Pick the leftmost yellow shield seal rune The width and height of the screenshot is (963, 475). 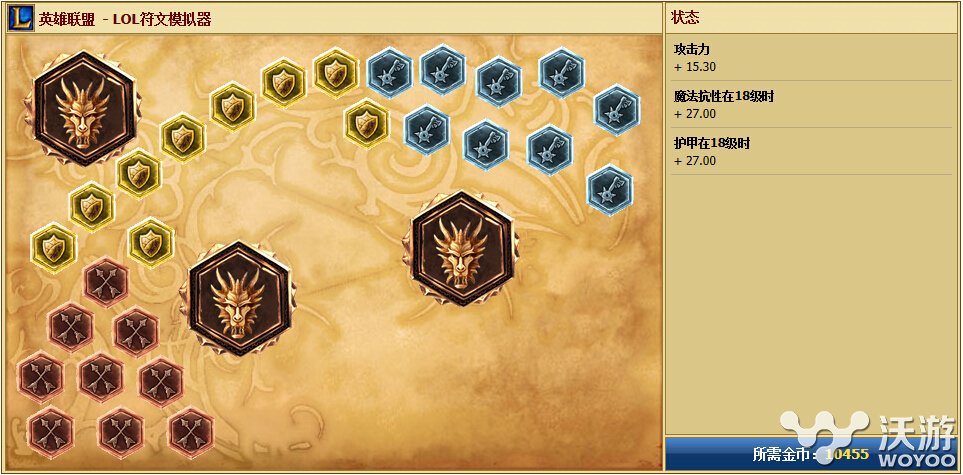tap(53, 248)
